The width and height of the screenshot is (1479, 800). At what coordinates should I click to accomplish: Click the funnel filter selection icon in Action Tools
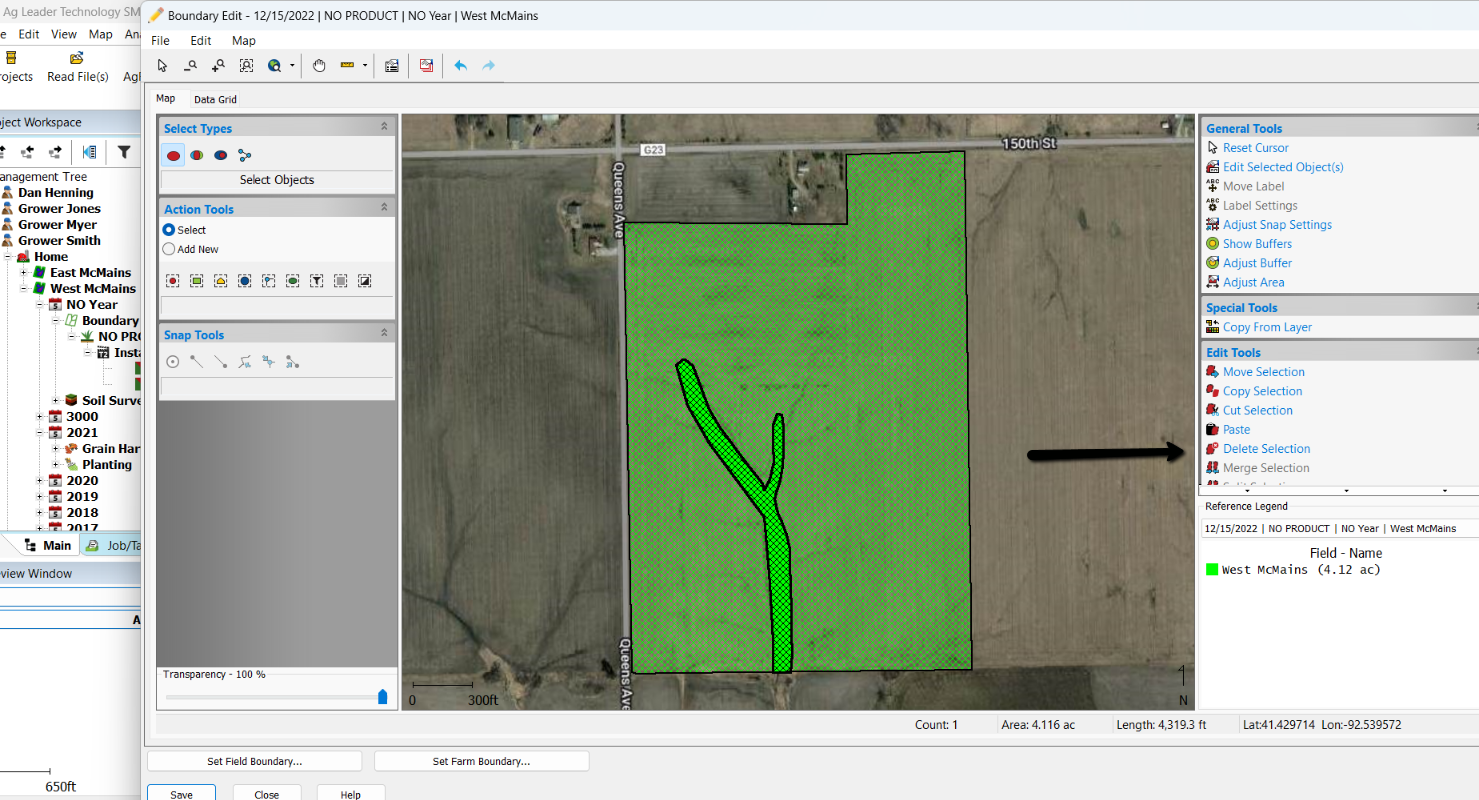[316, 281]
